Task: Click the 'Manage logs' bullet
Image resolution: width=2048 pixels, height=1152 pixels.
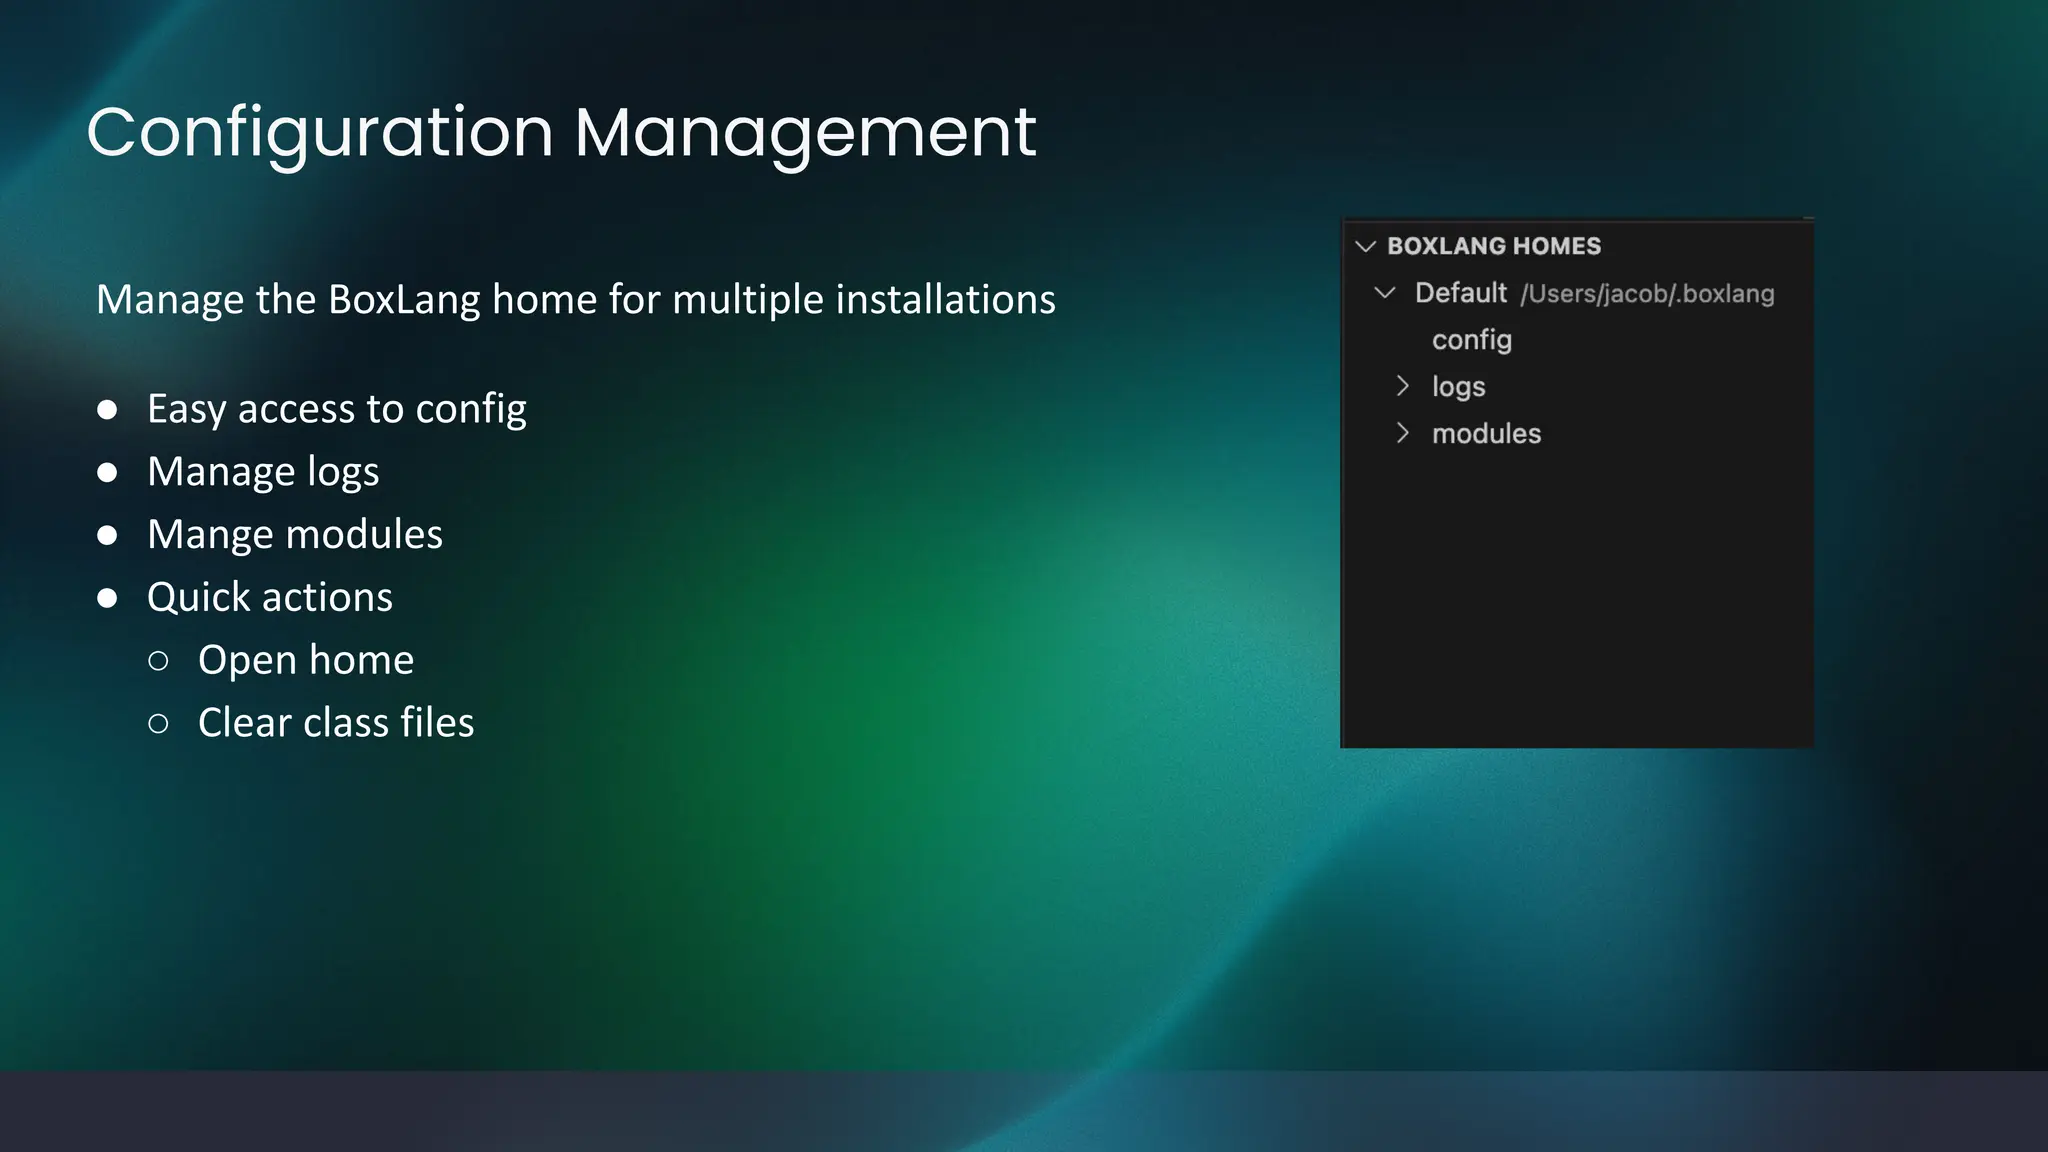Action: 263,472
